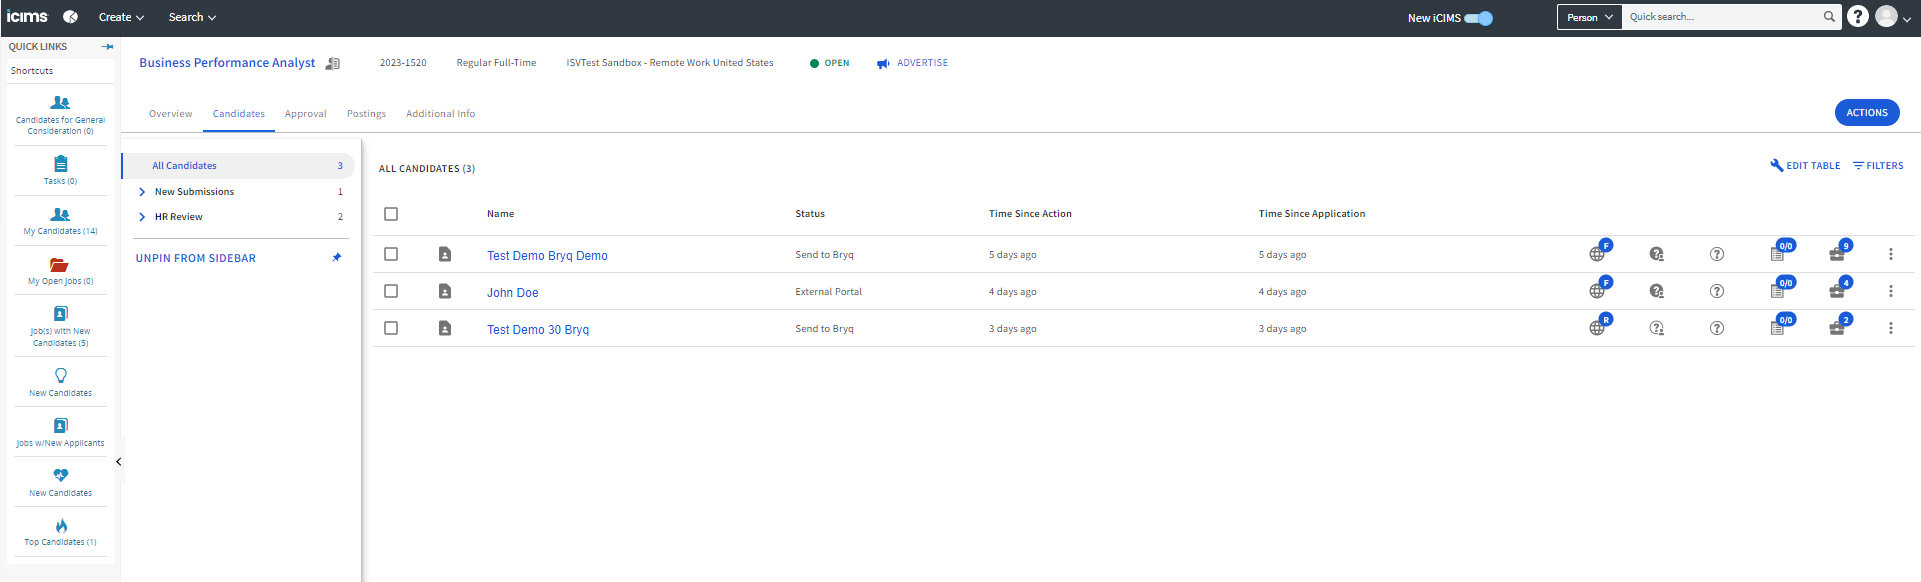Screen dimensions: 1921x582
Task: Click the quick search magnifier icon
Action: (x=1829, y=17)
